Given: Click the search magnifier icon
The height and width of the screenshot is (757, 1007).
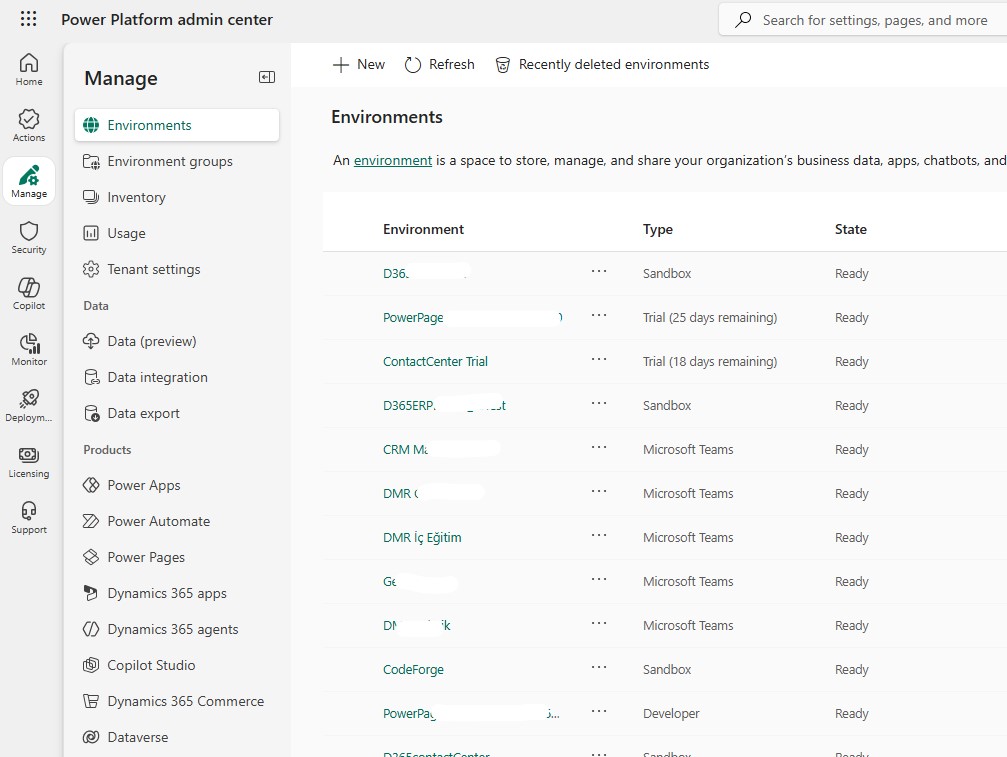Looking at the screenshot, I should pyautogui.click(x=743, y=20).
